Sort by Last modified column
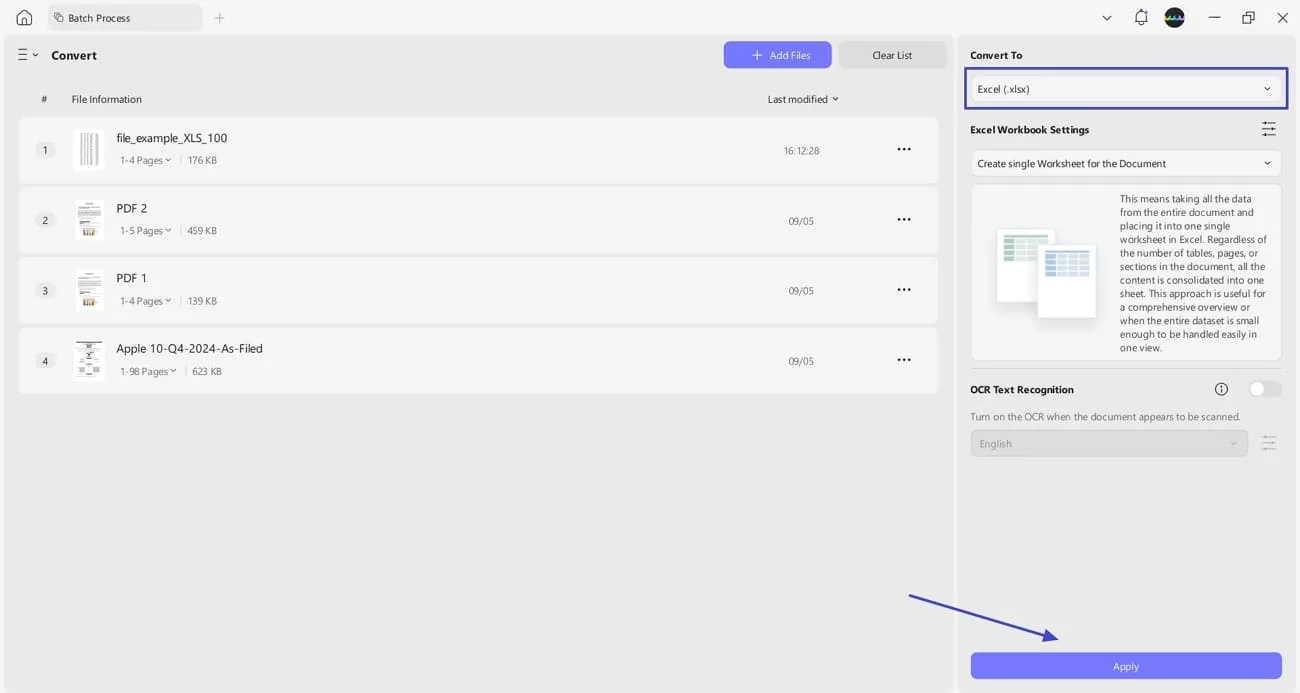 (x=802, y=99)
